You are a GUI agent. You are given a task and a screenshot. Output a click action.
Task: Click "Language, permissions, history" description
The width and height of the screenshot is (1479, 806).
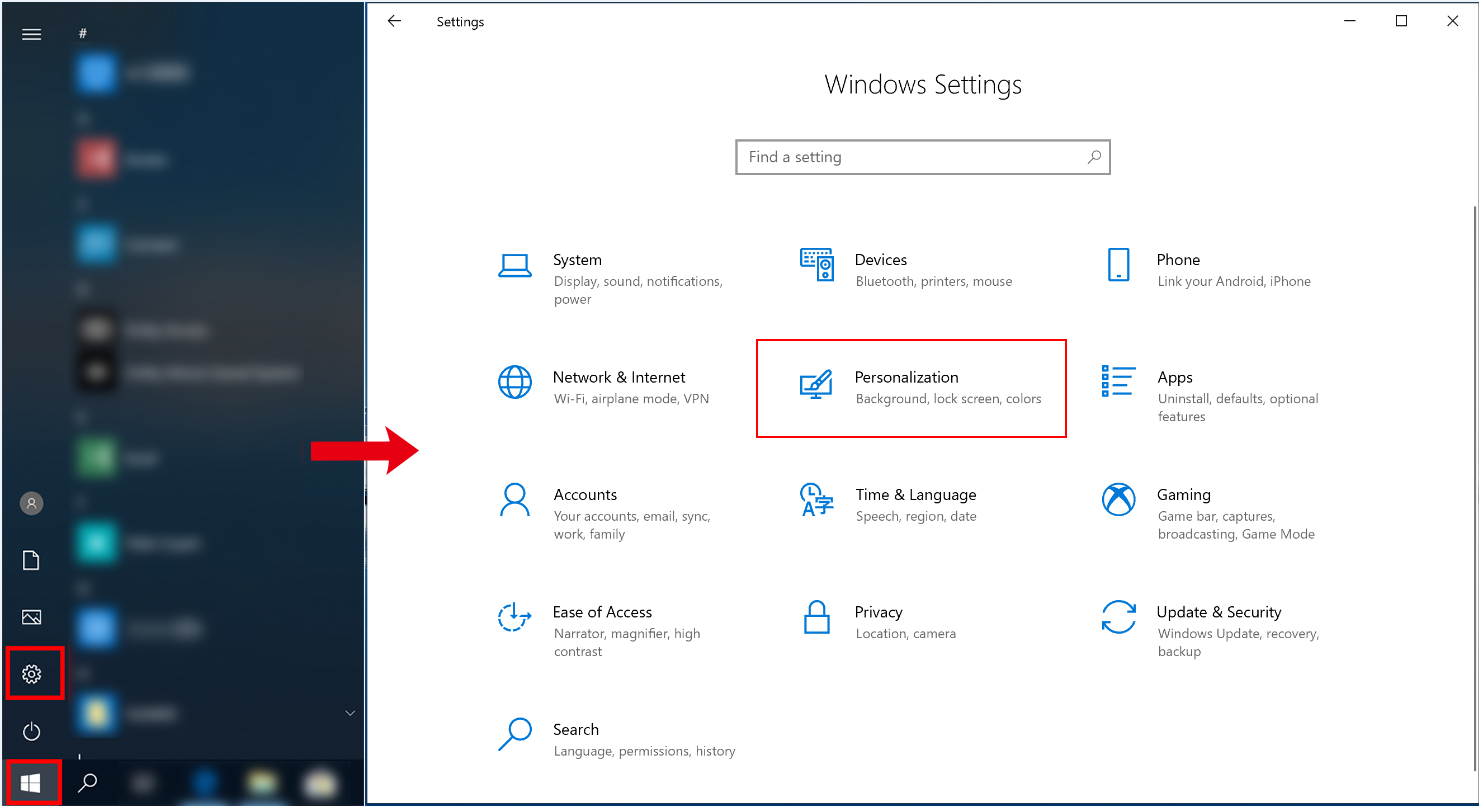click(x=644, y=751)
